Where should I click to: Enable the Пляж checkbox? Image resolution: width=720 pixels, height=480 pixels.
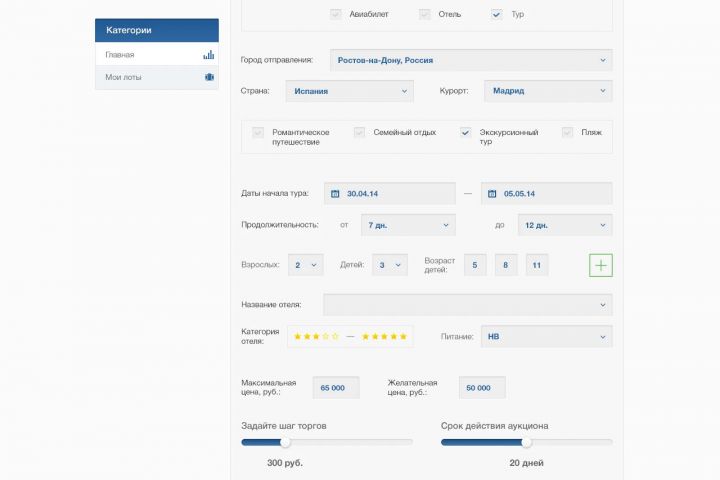[568, 132]
